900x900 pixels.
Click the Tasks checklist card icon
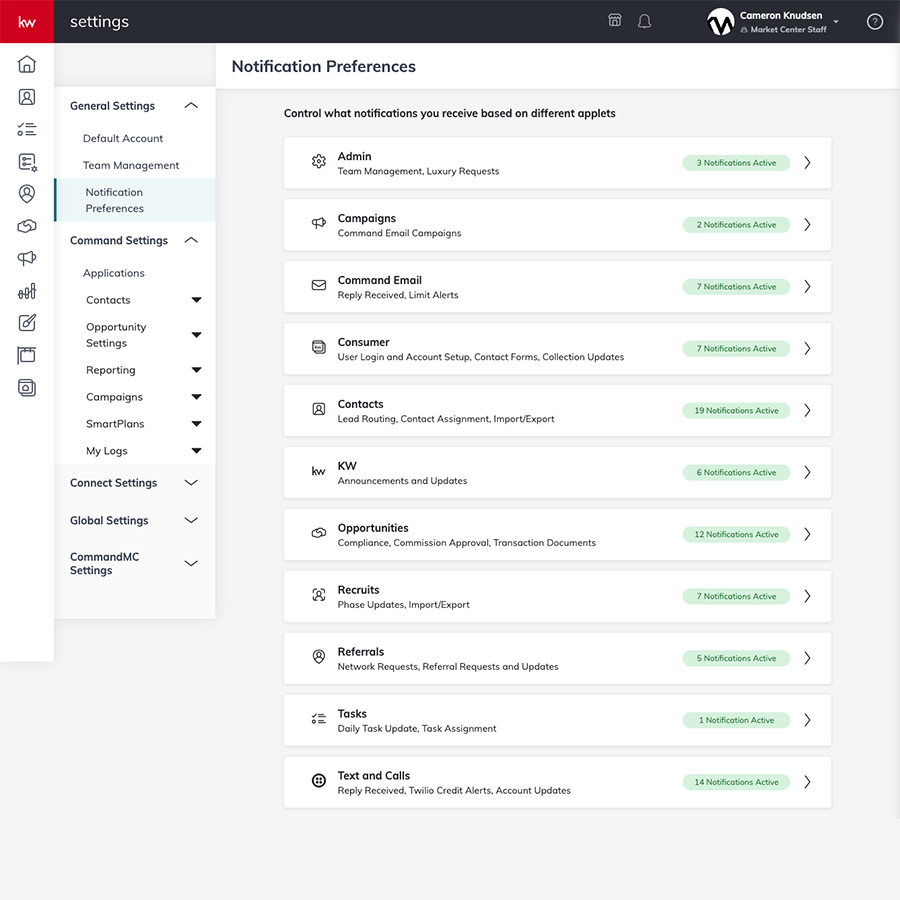coord(319,719)
